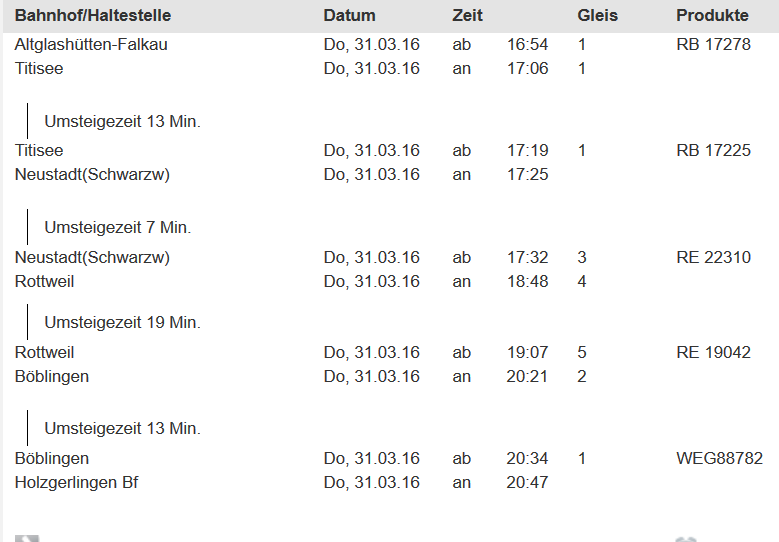Click Rottweil arrival station at 18:48
Viewport: 779px width, 542px height.
coord(45,282)
